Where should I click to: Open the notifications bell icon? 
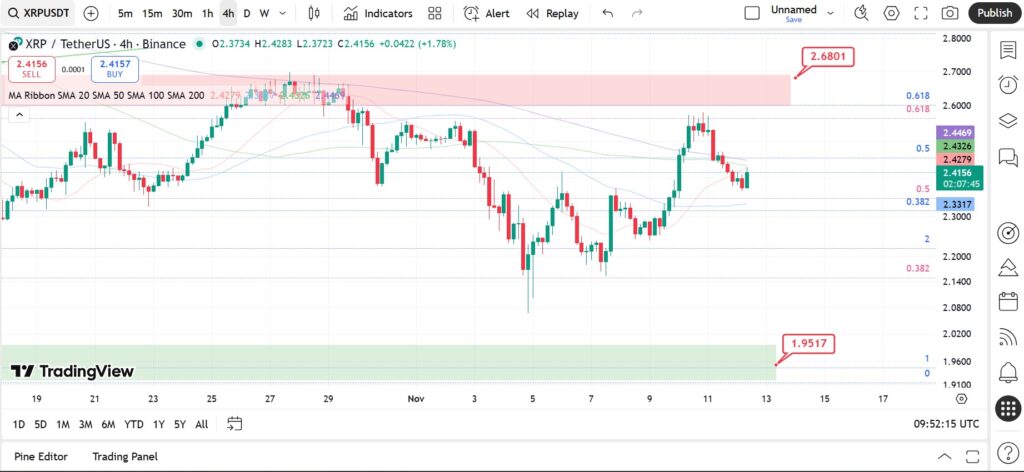pos(1008,373)
